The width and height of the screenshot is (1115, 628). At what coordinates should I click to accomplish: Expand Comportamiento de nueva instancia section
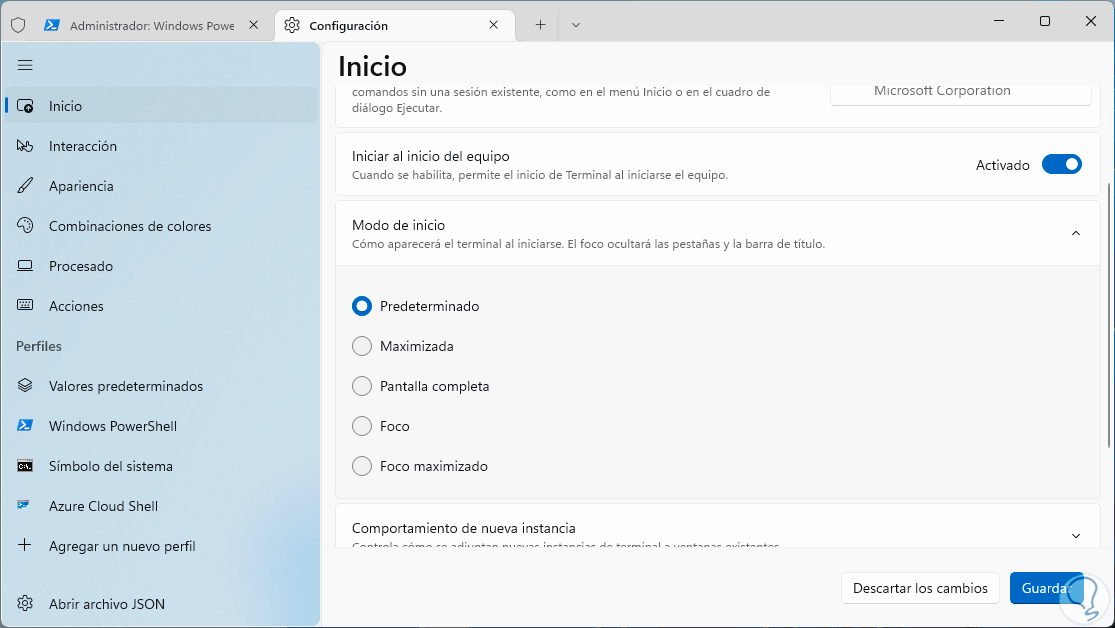tap(1075, 535)
